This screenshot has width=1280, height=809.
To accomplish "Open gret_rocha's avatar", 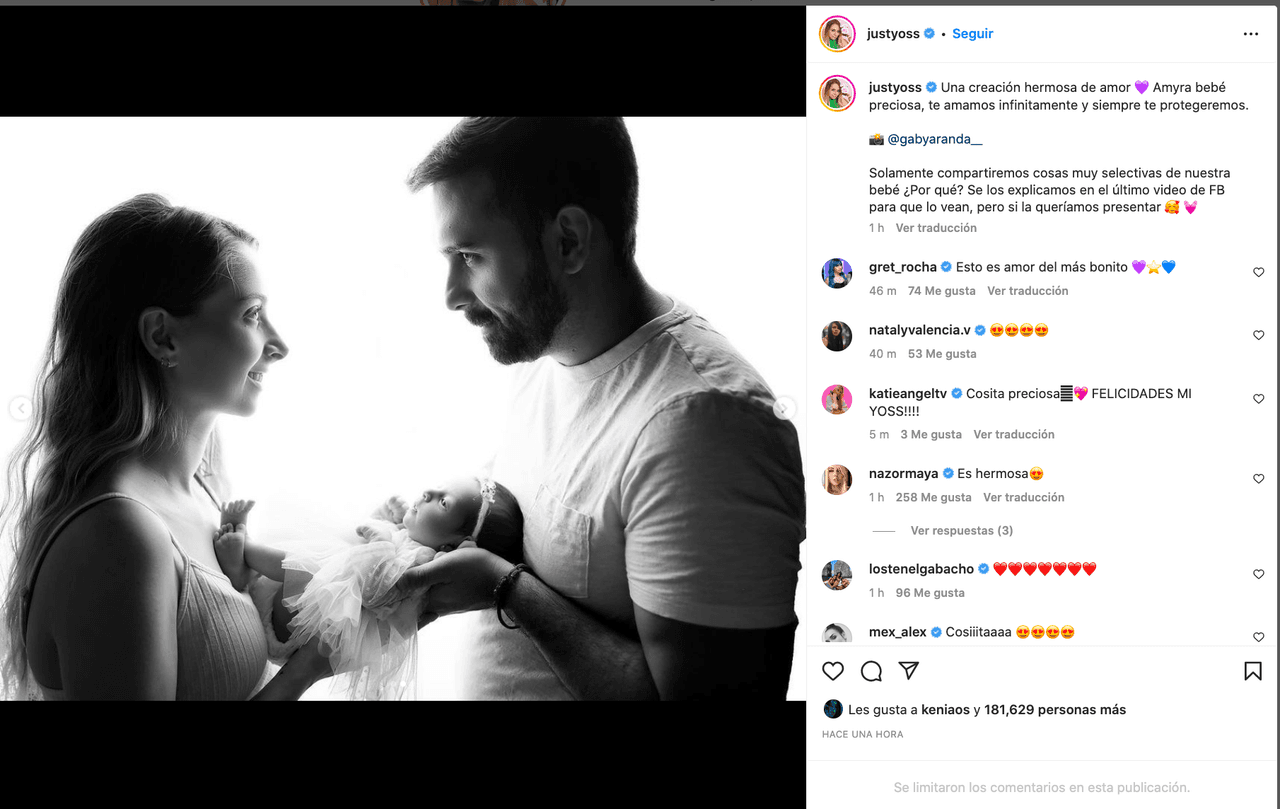I will [837, 273].
